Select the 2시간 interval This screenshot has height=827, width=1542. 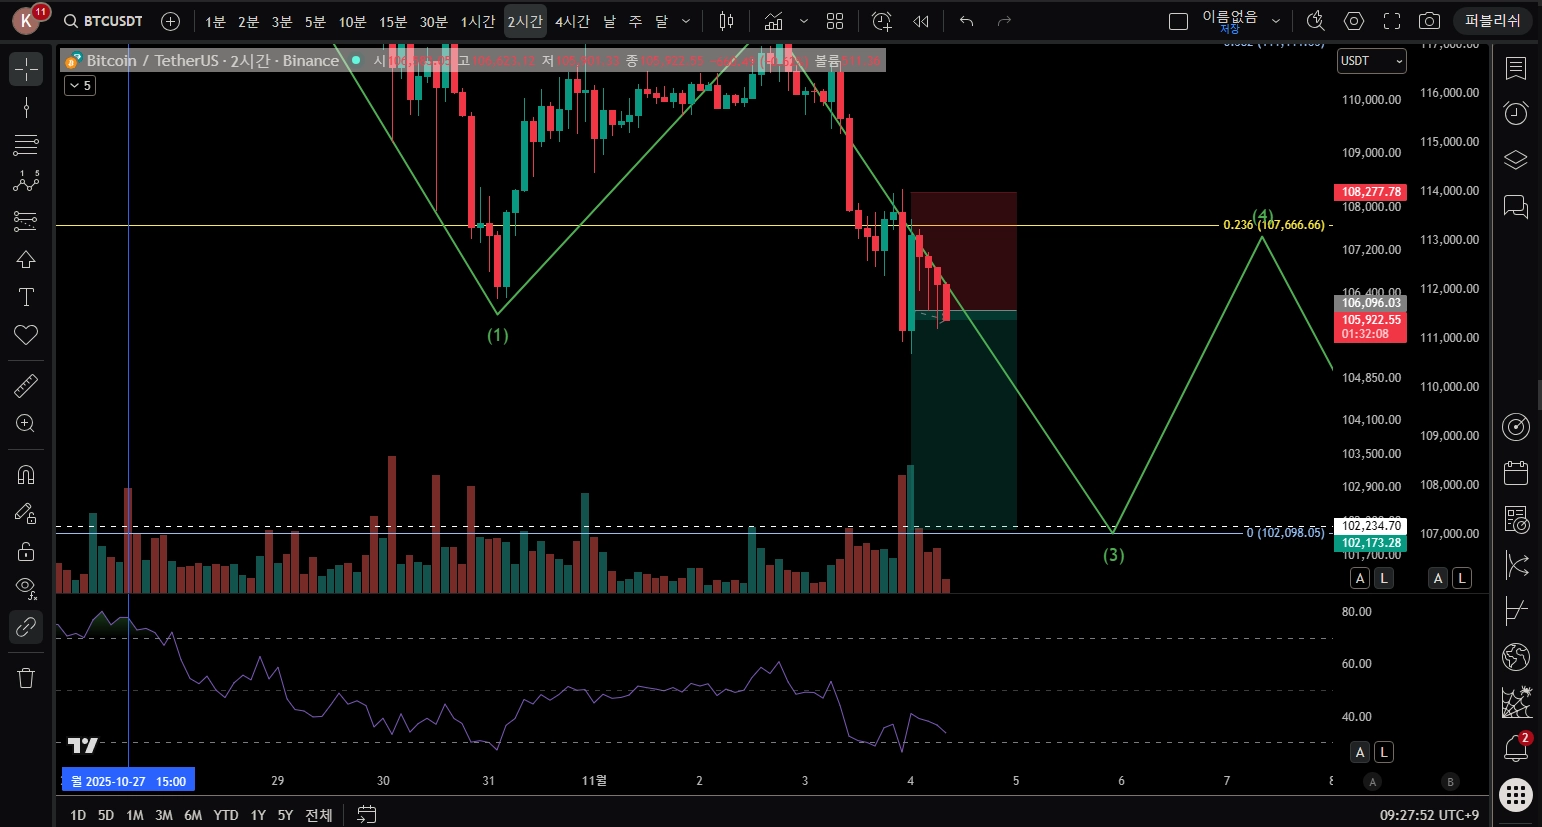(525, 21)
